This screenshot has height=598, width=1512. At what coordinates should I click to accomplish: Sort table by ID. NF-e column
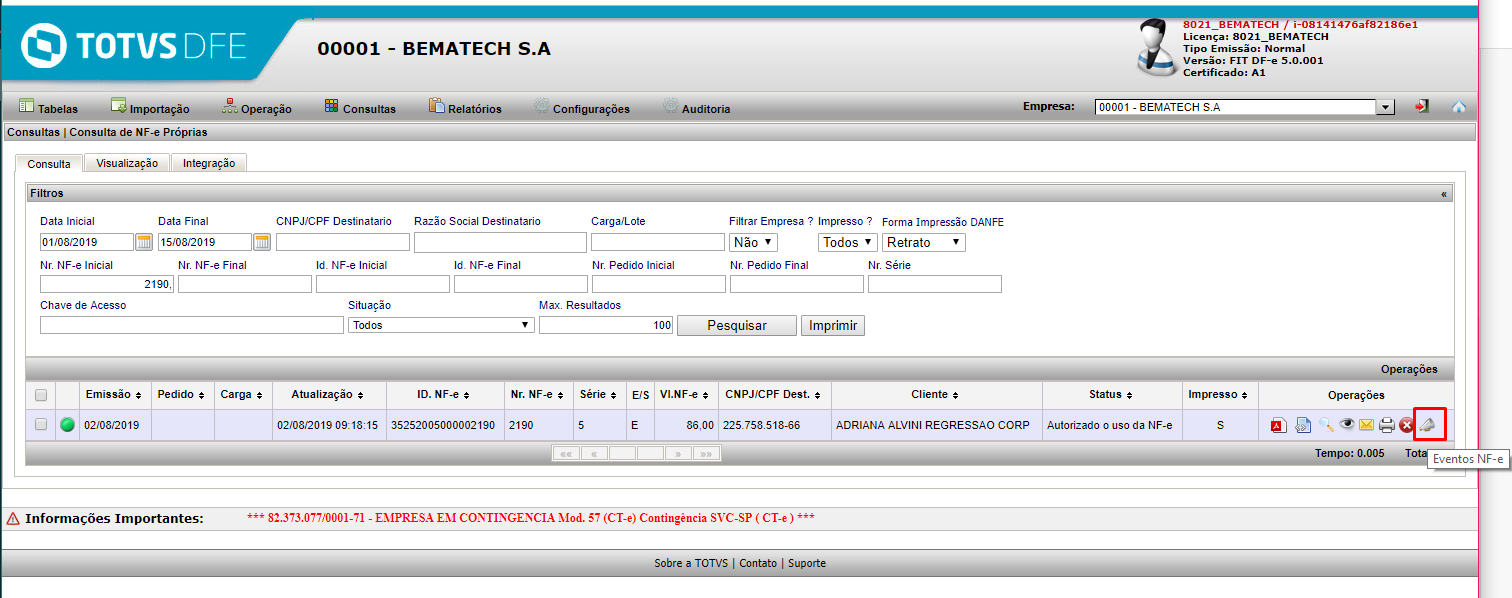(442, 395)
